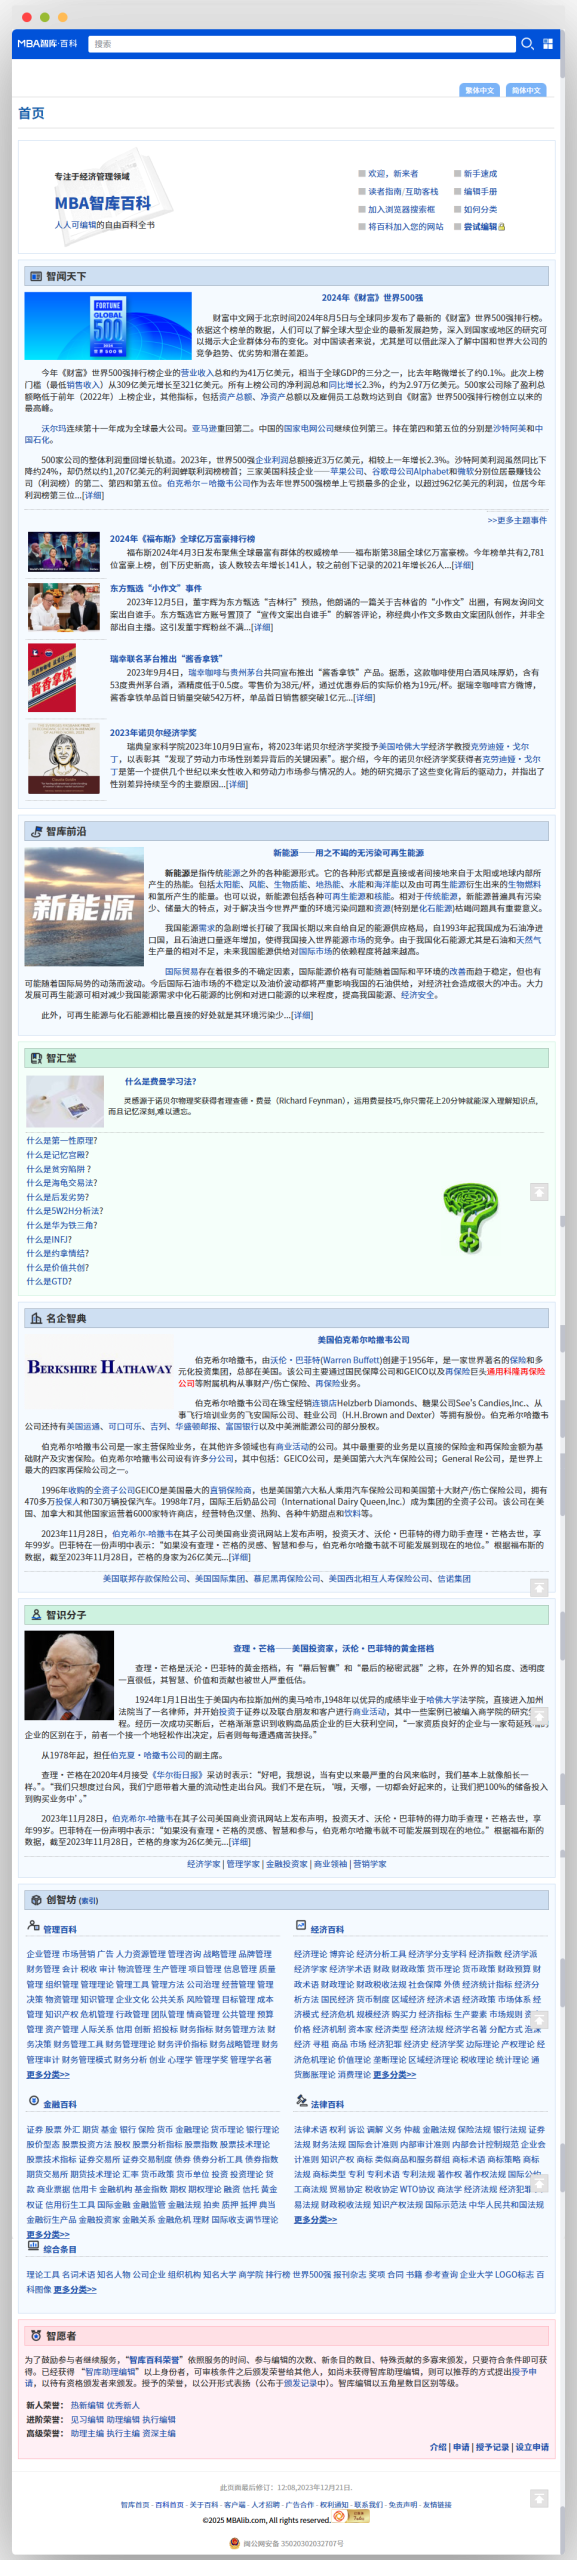This screenshot has width=577, height=2560.
Task: Open 什么是海龟交易法? link
Action: click(x=62, y=1182)
